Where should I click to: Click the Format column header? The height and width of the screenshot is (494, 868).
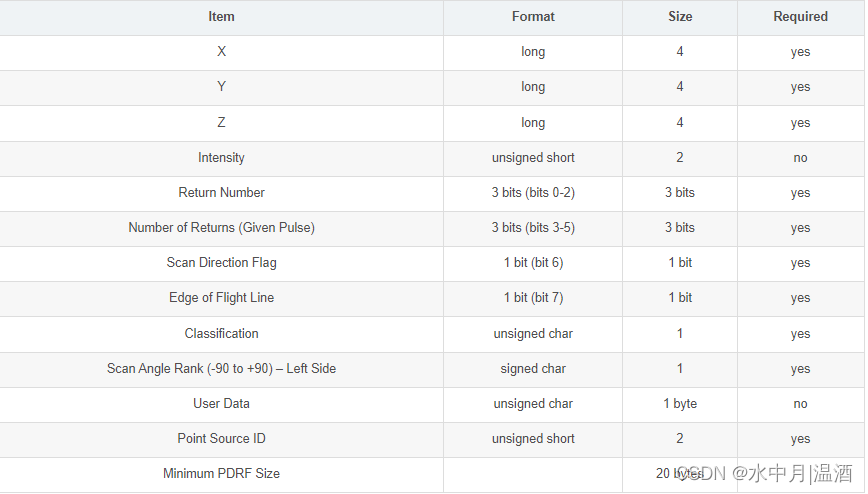coord(533,17)
